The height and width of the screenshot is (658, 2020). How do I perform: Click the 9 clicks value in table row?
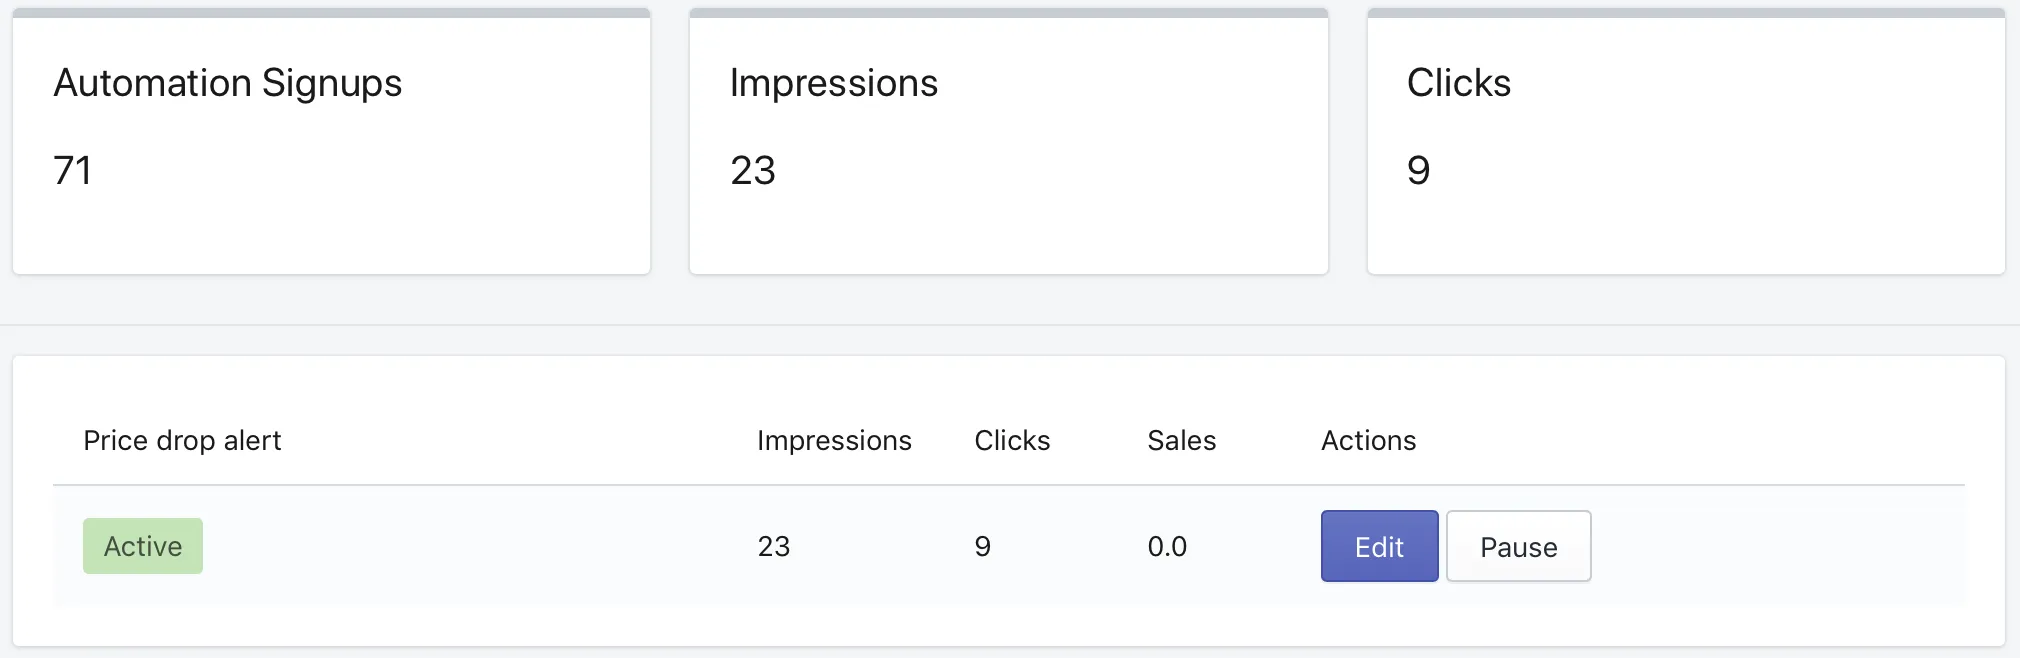pos(982,547)
